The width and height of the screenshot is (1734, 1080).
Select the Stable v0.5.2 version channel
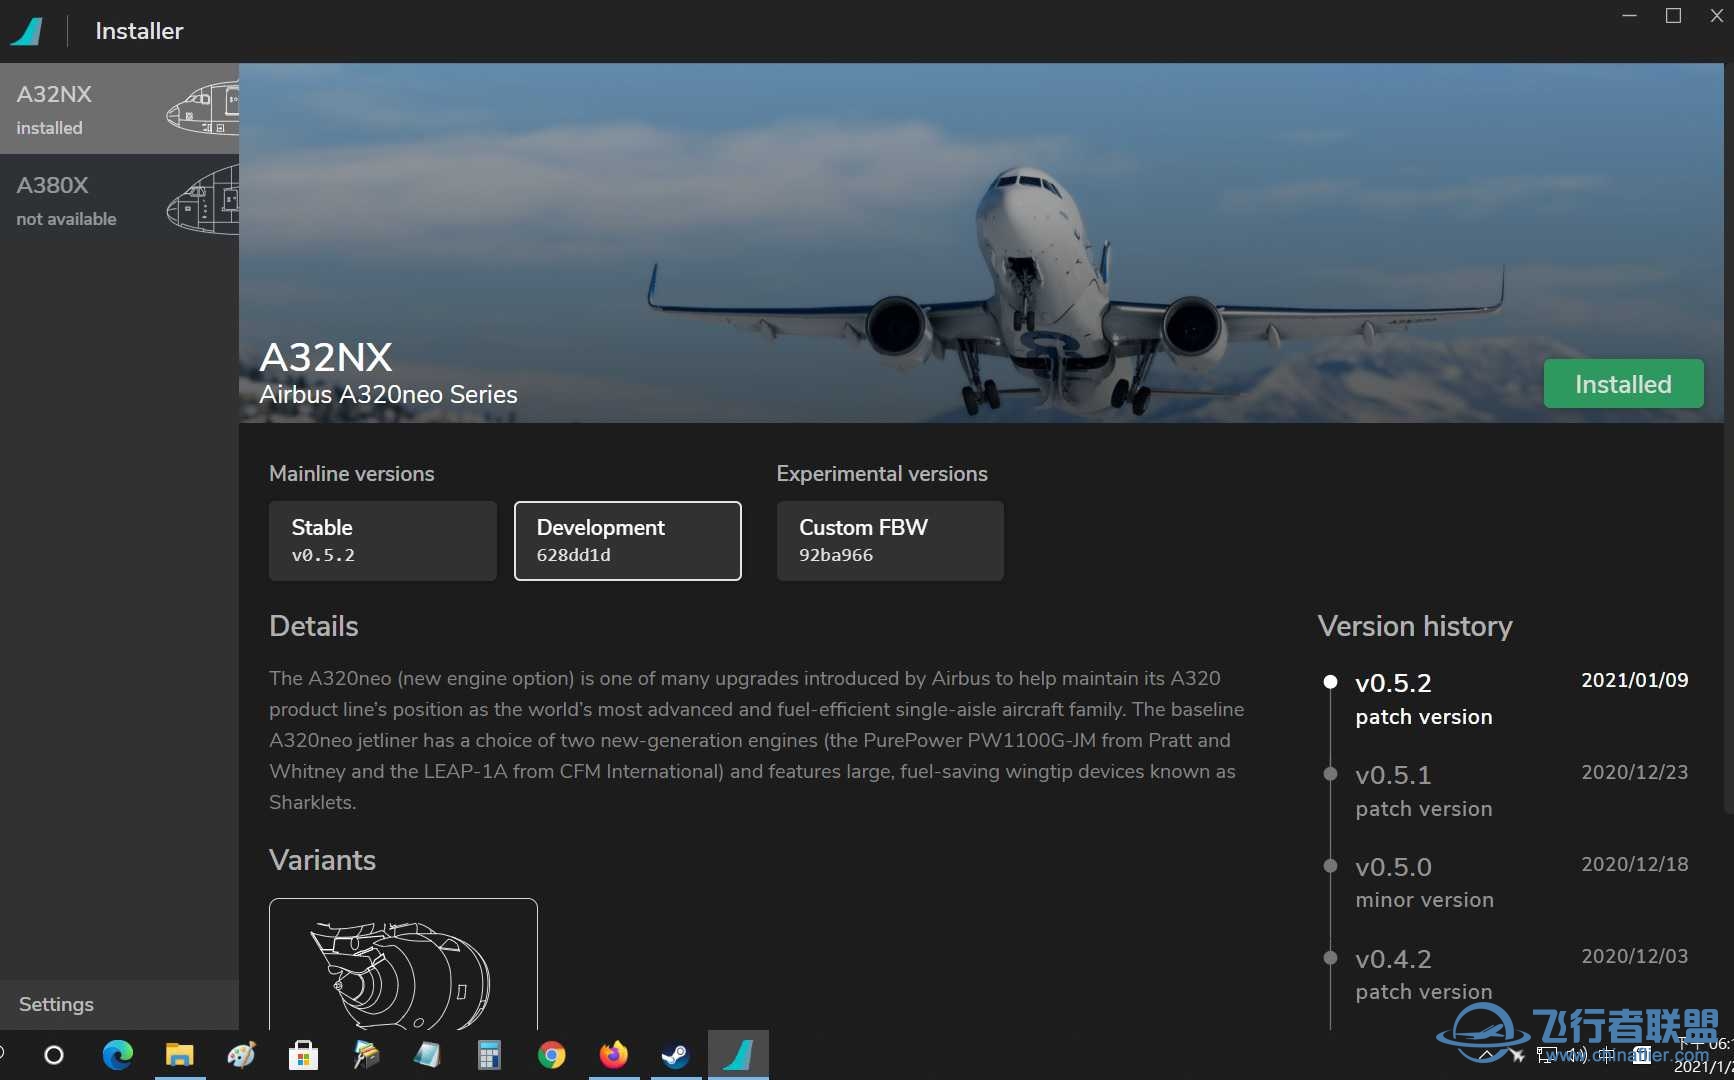(382, 540)
